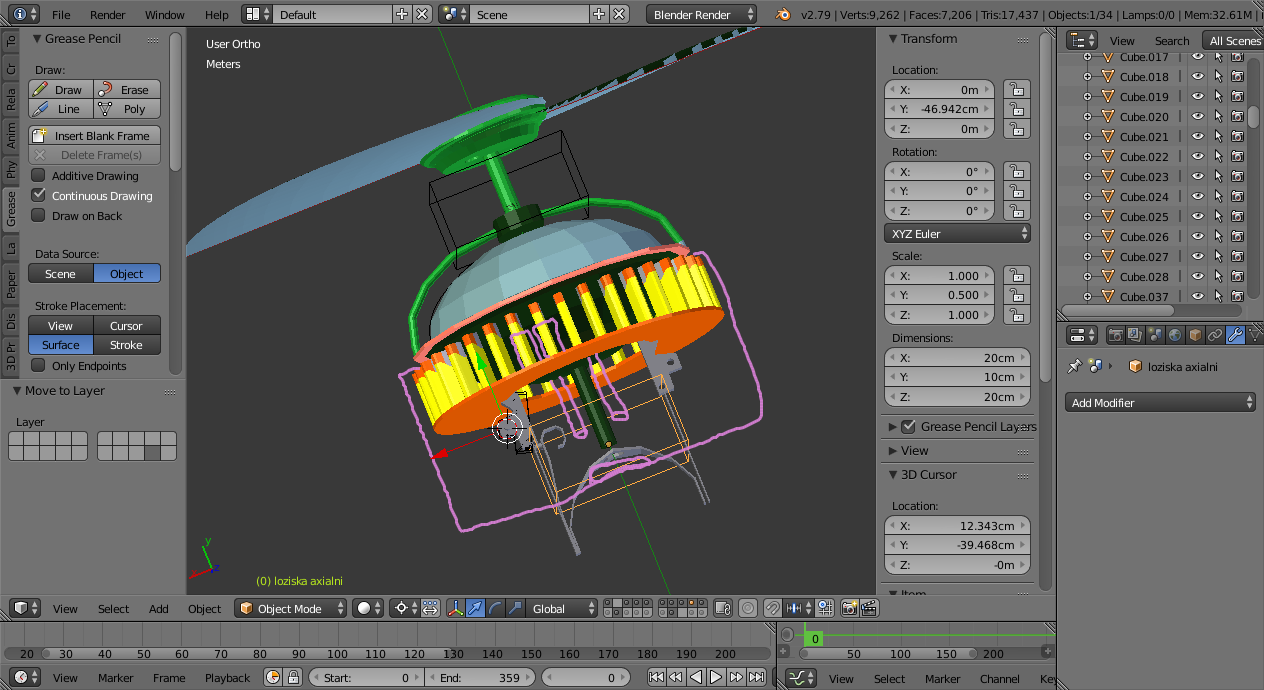Viewport: 1264px width, 690px height.
Task: Collapse the Move to Layer panel
Action: click(x=16, y=391)
